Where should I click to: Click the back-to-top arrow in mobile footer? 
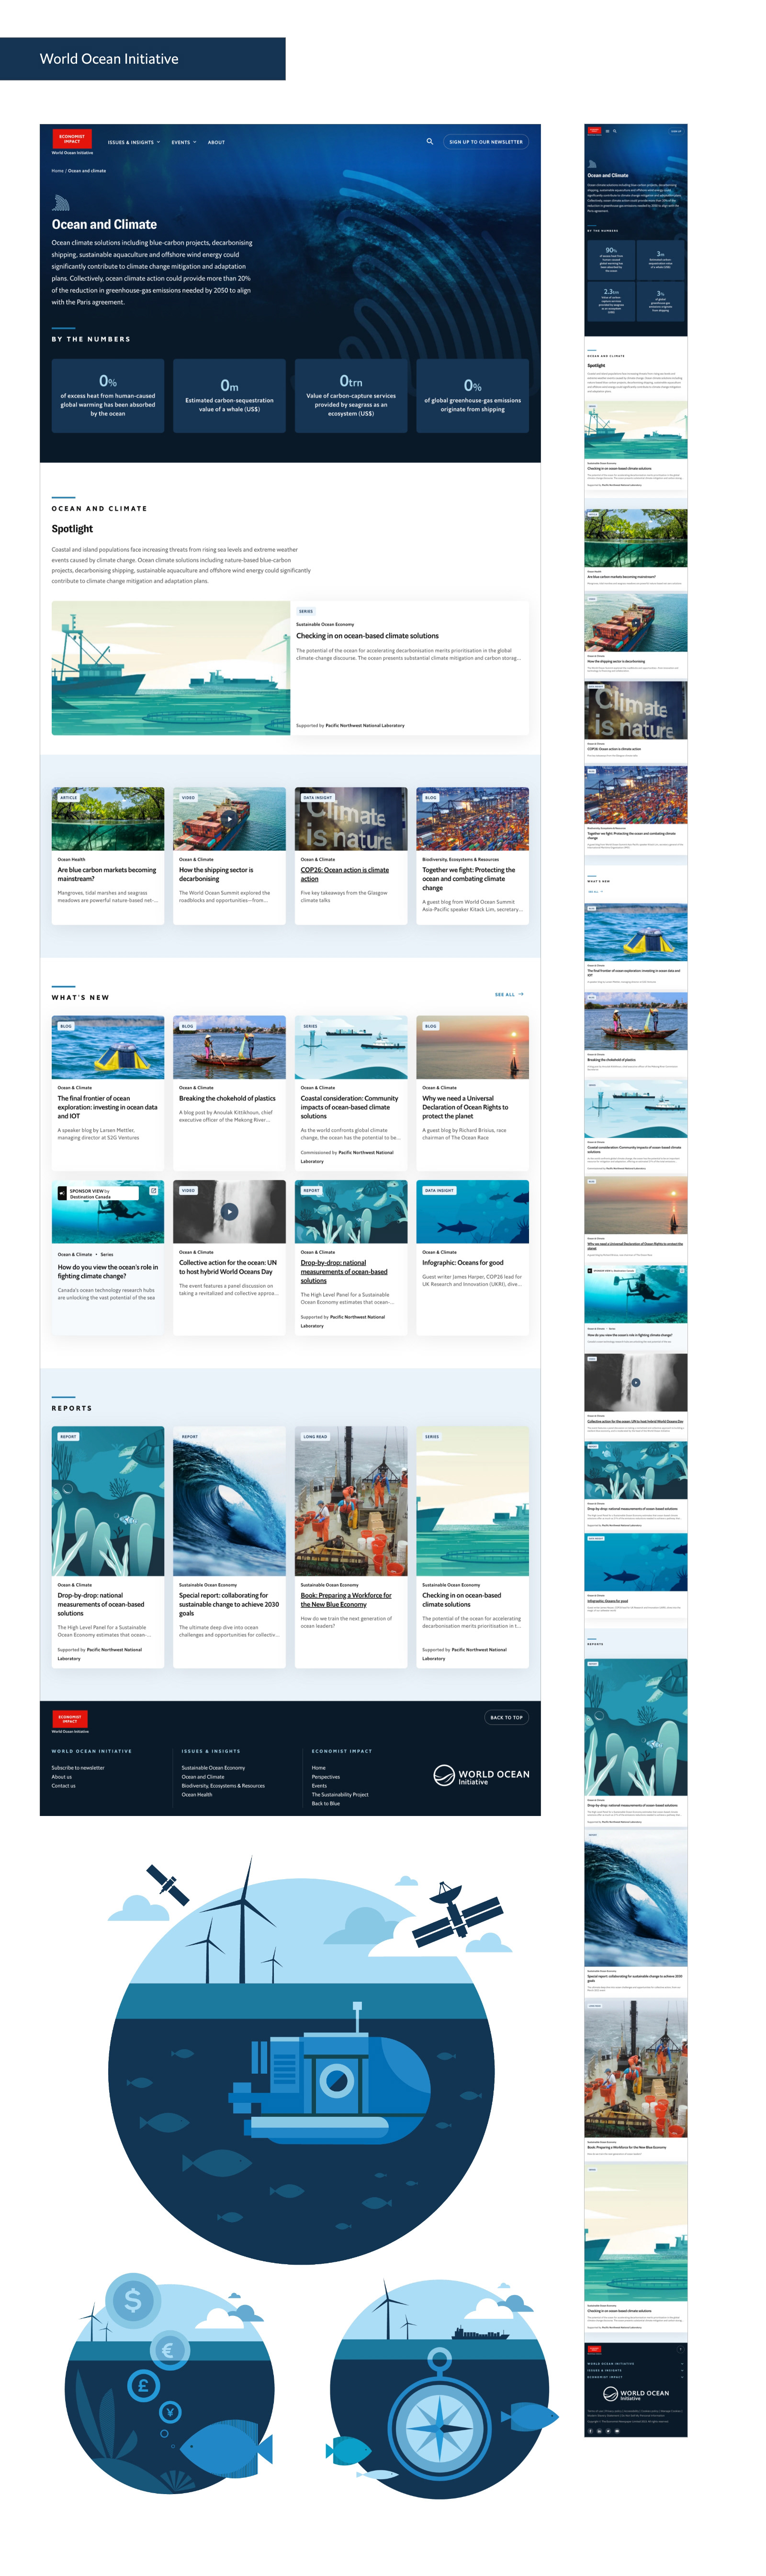click(681, 2348)
